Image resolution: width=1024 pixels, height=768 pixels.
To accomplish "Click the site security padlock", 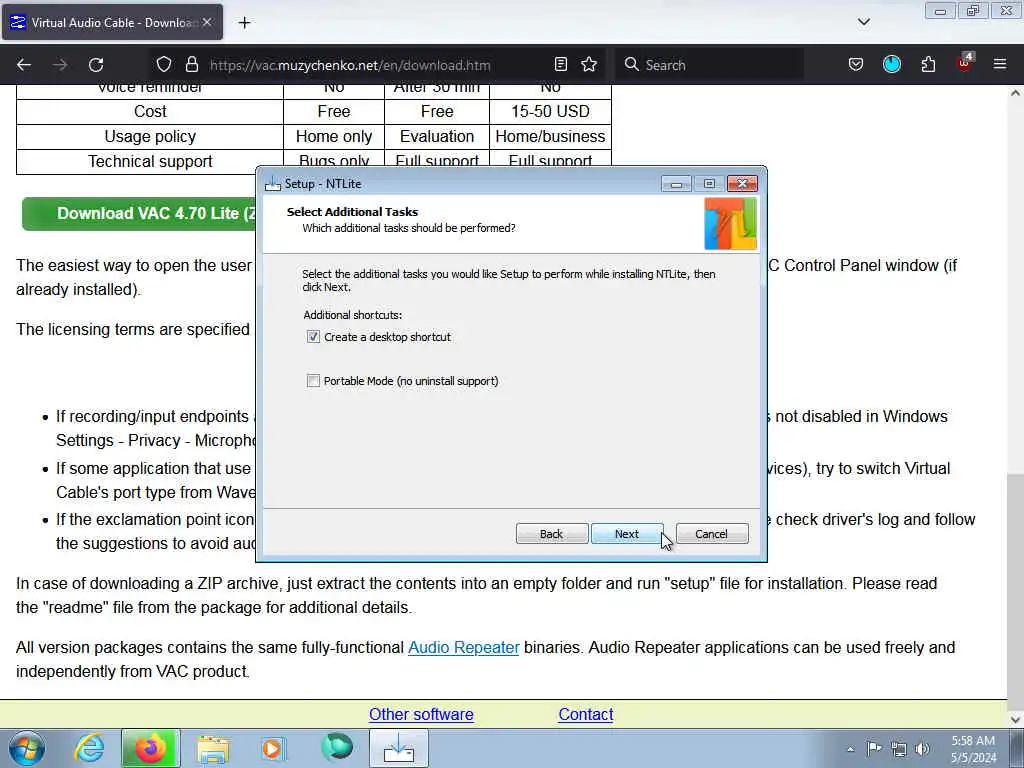I will [191, 65].
